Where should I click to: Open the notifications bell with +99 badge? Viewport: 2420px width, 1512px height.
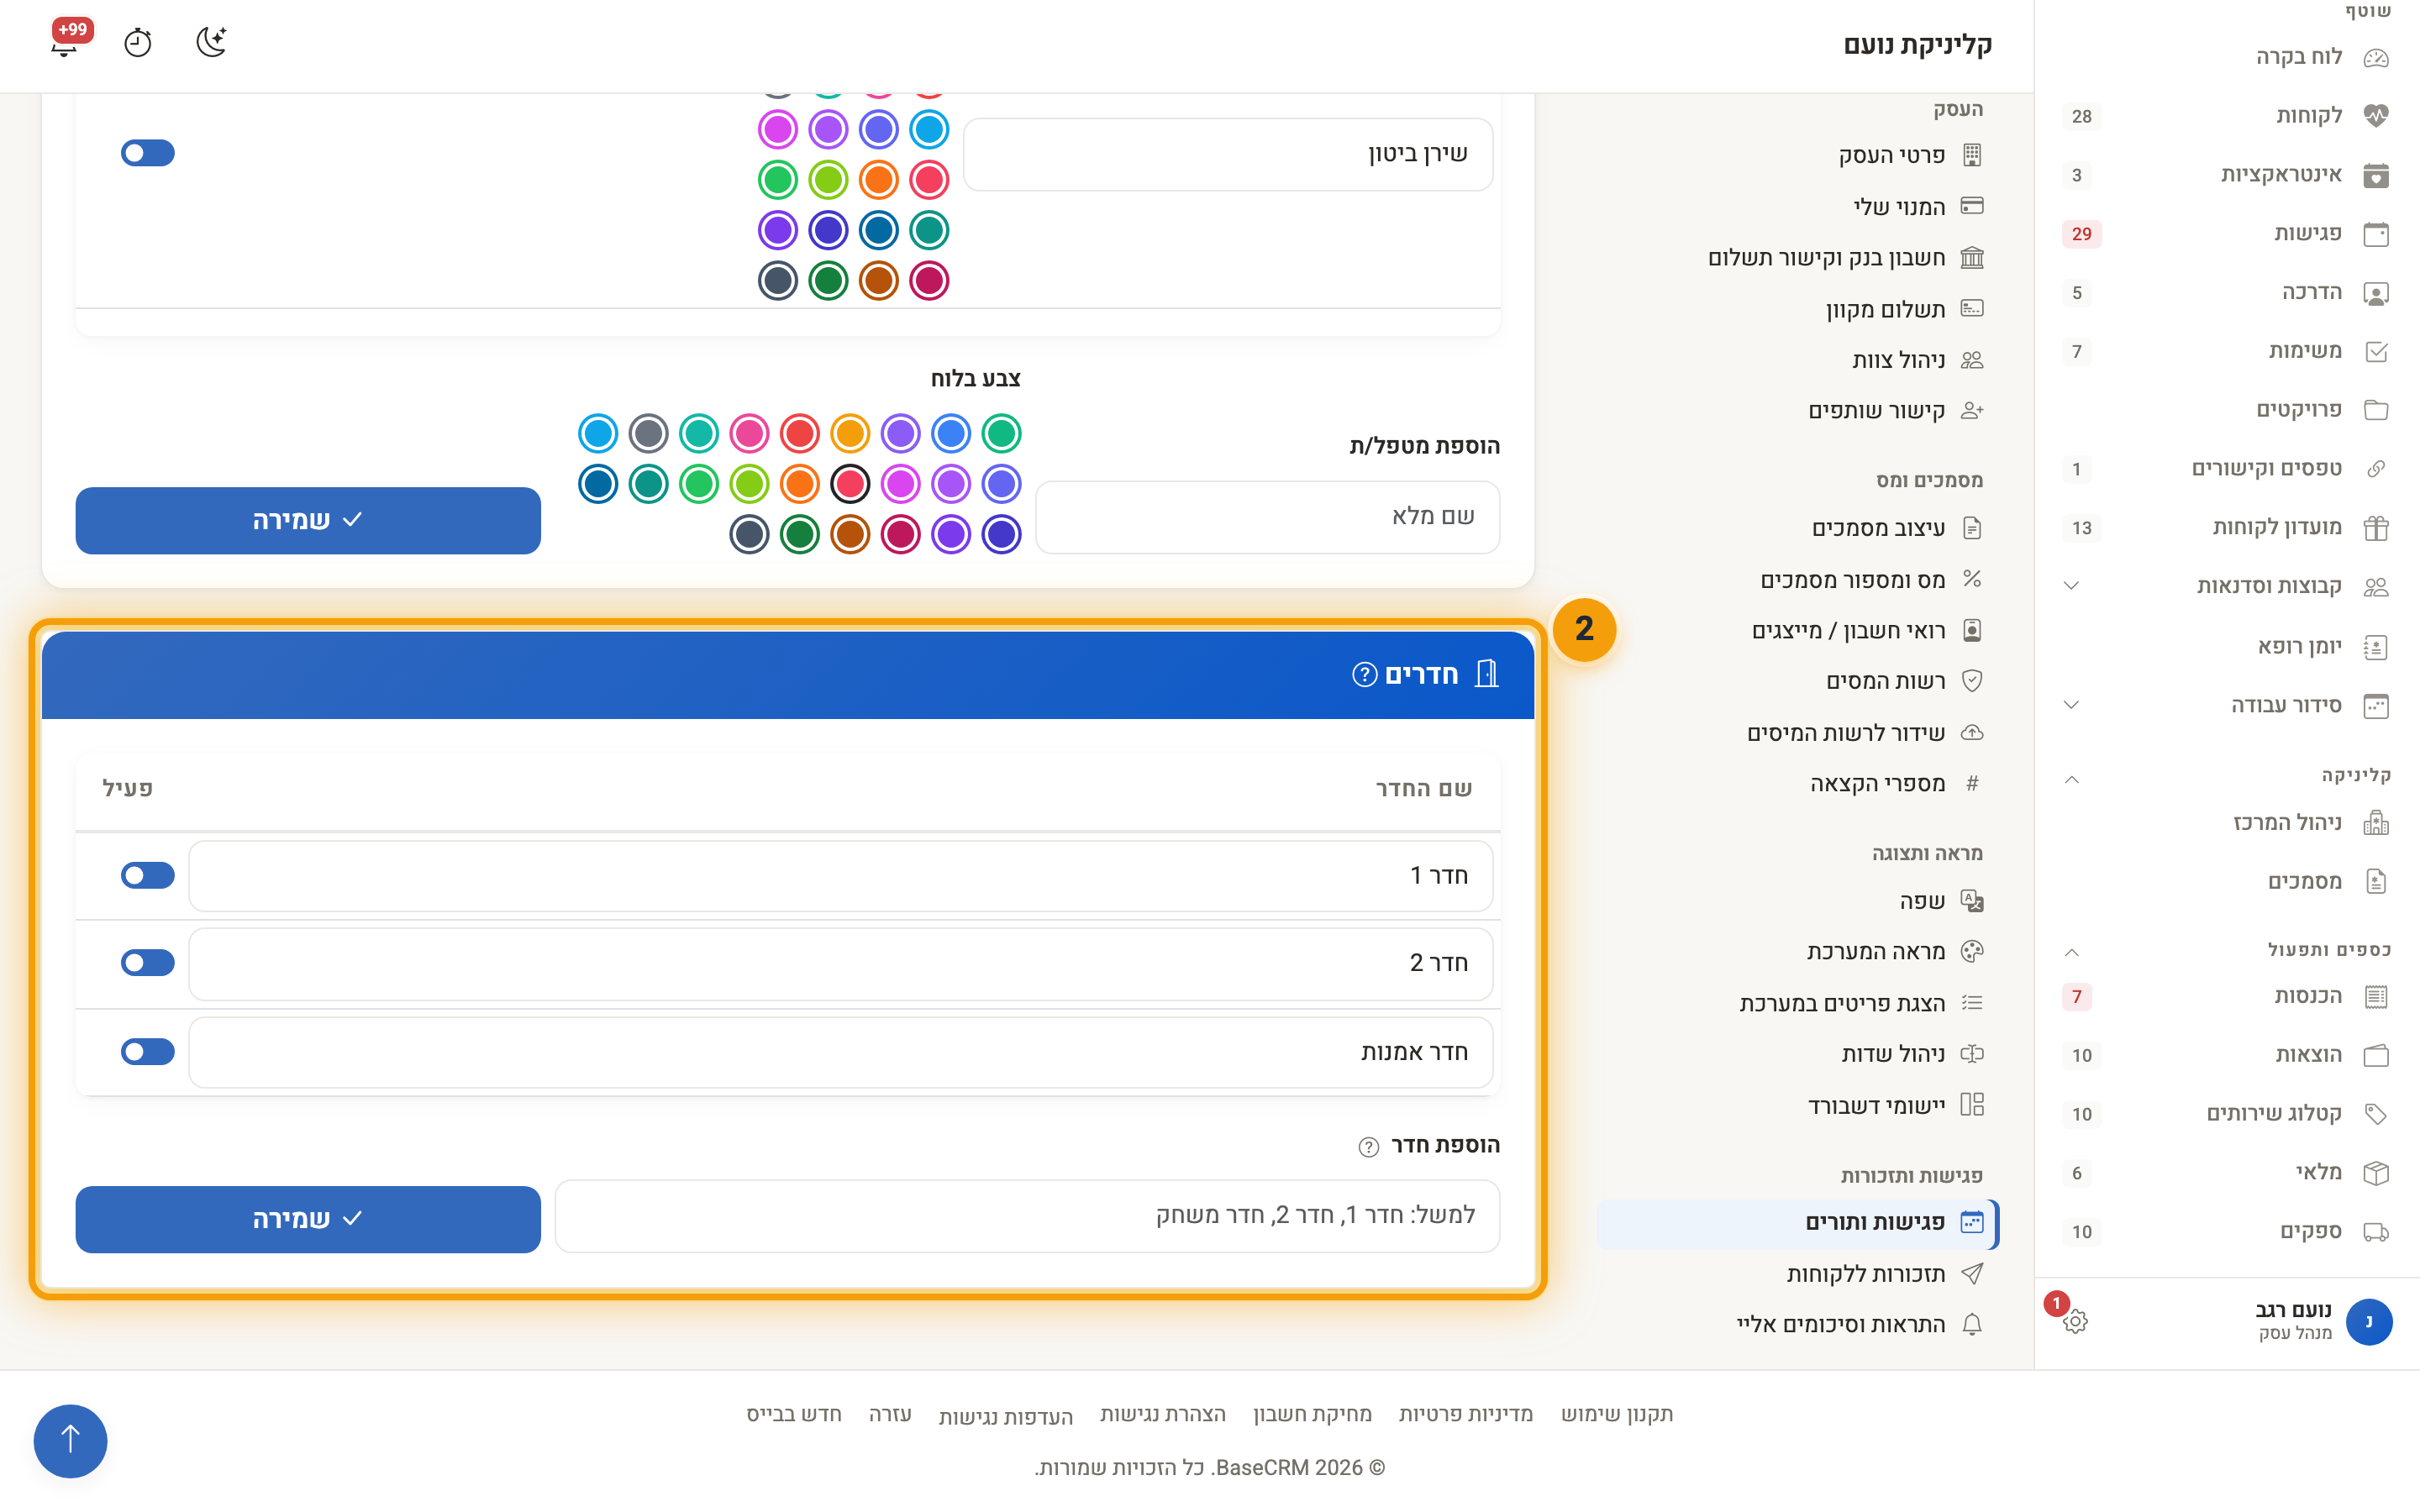tap(66, 43)
